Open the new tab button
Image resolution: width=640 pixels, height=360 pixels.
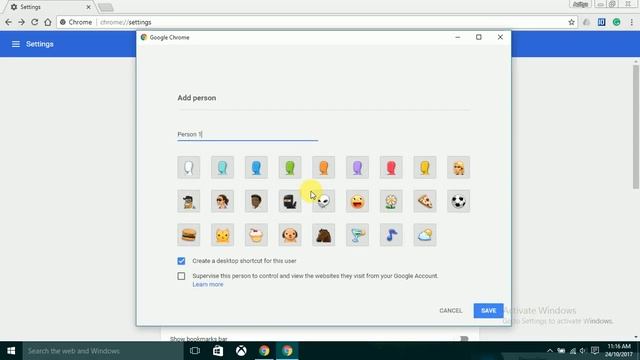point(106,7)
